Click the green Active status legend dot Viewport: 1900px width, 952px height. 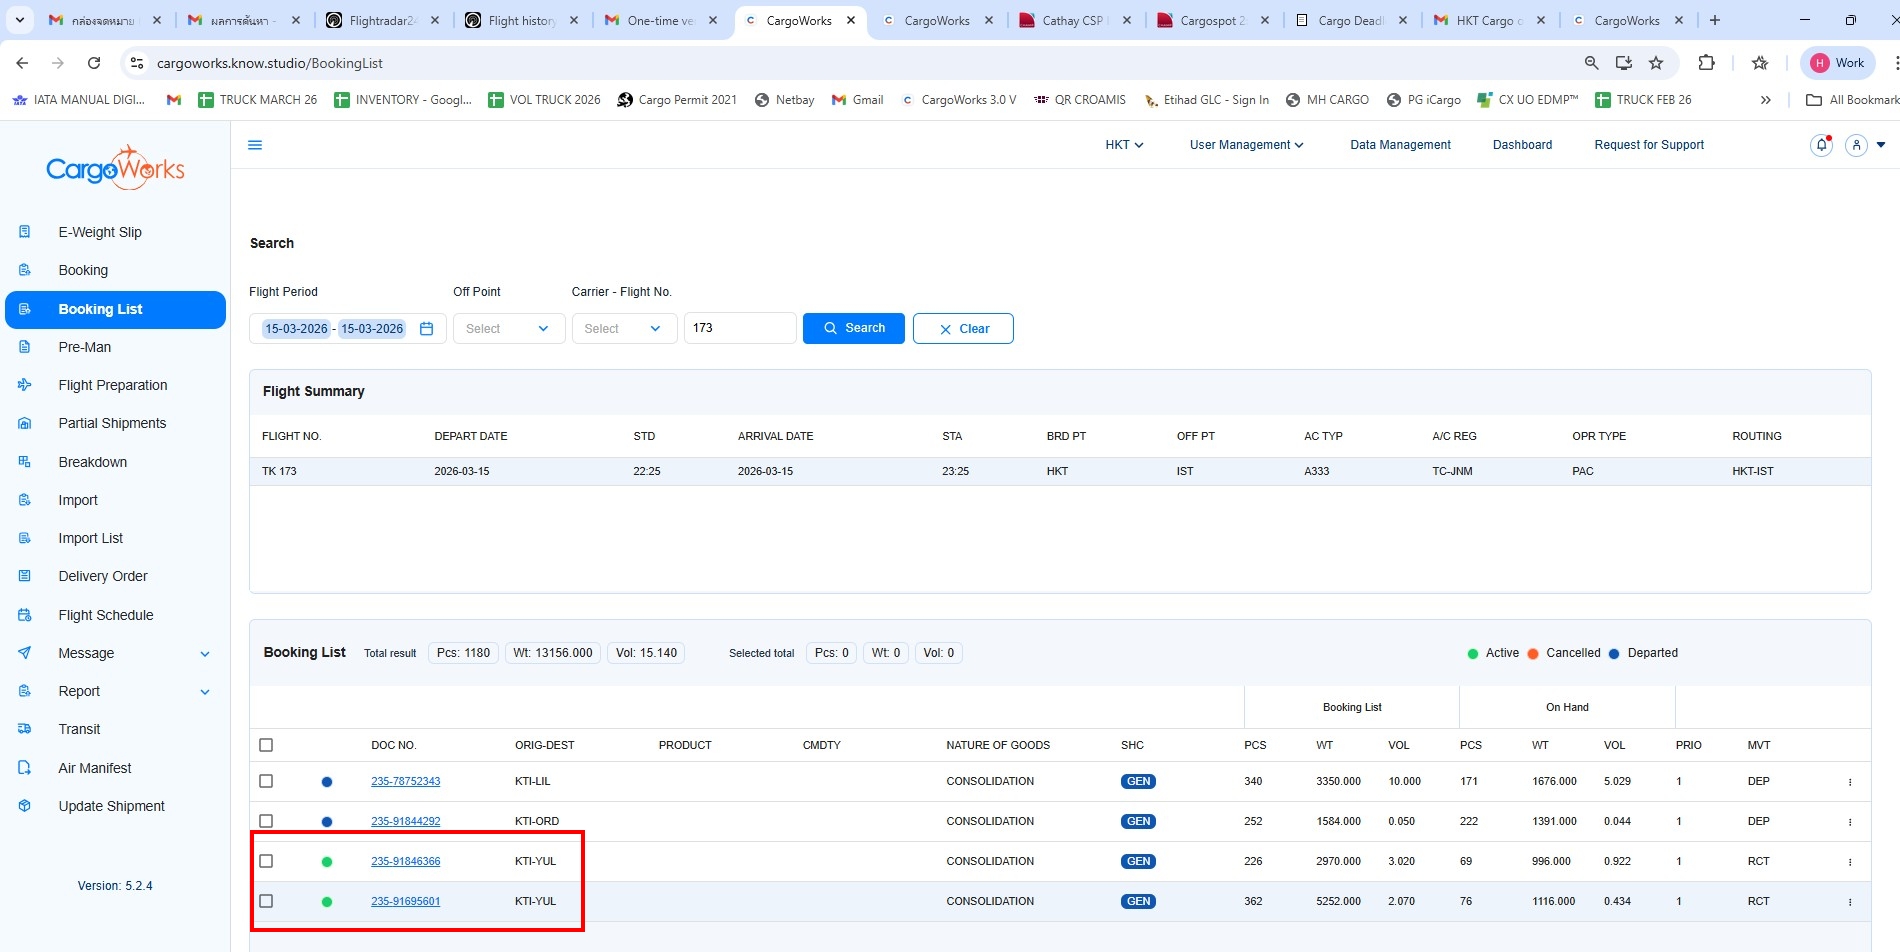[x=1472, y=654]
